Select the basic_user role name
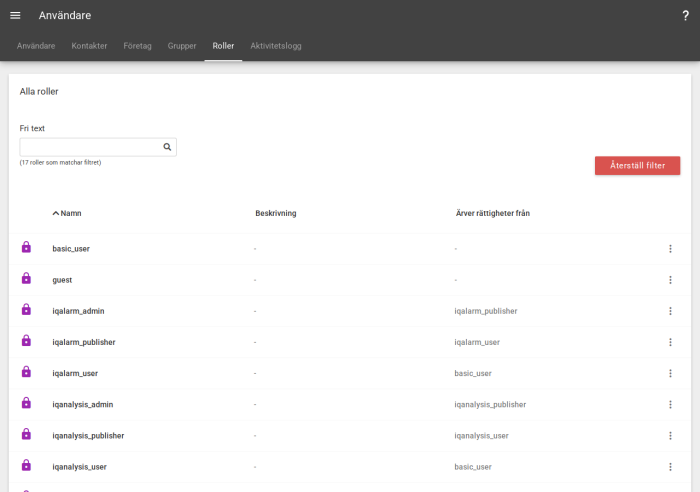Viewport: 700px width, 492px height. point(71,249)
